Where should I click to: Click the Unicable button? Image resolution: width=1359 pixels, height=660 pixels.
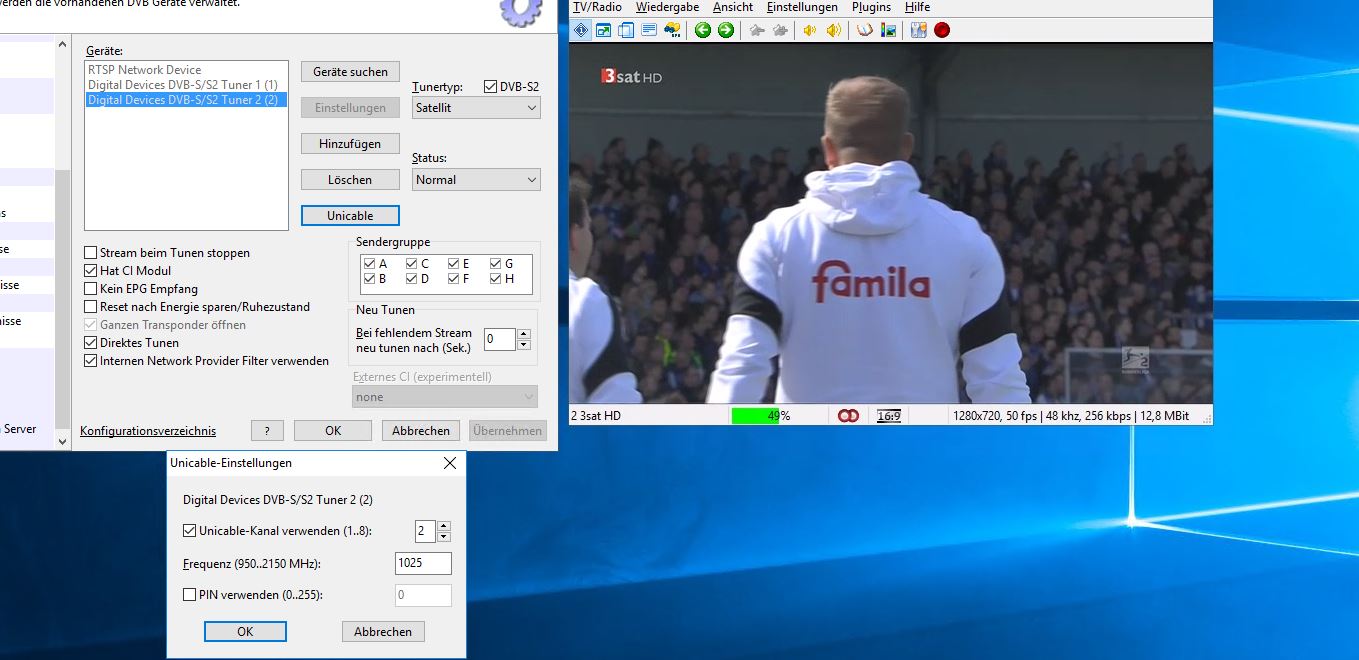tap(350, 216)
